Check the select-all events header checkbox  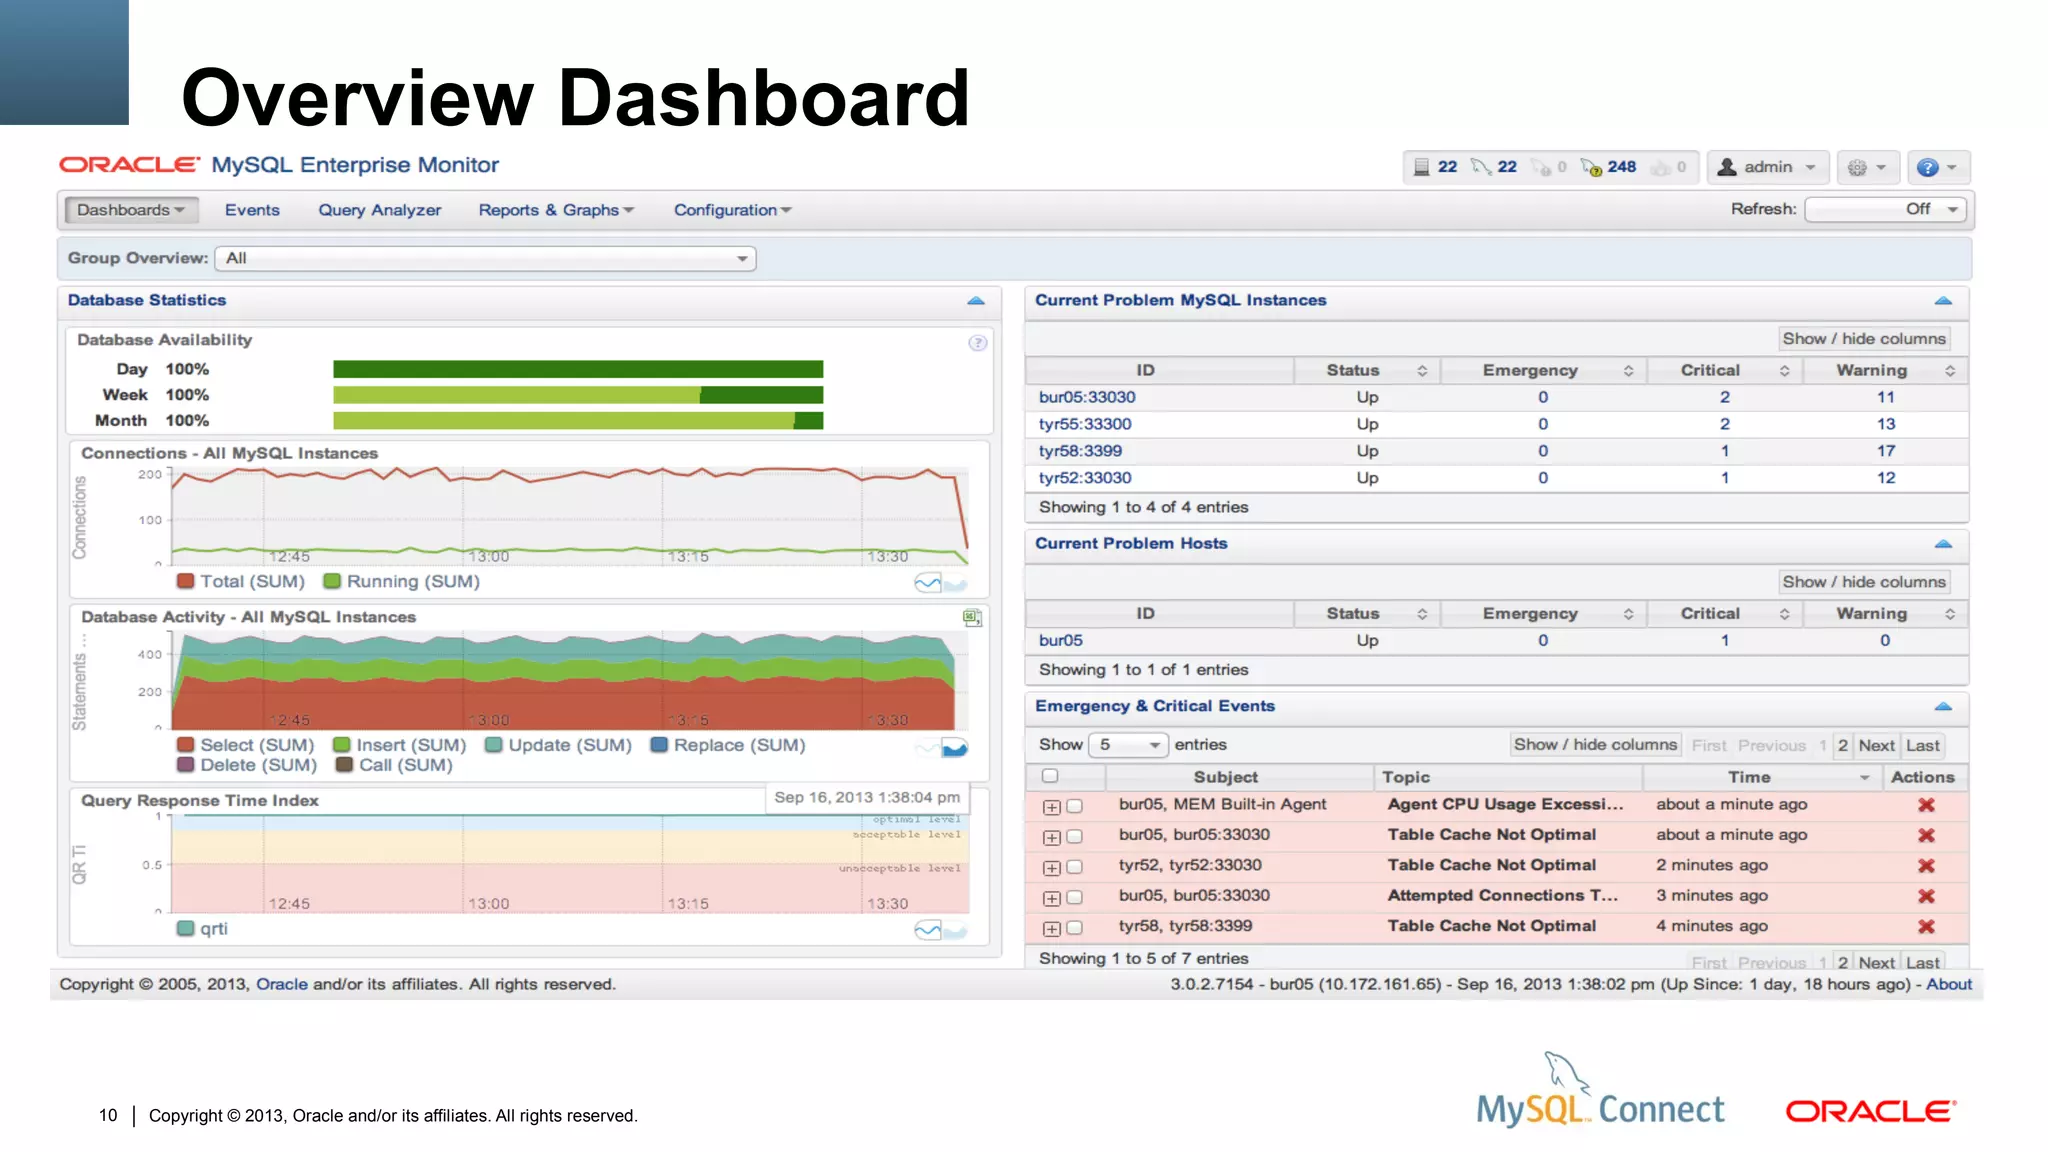point(1050,776)
